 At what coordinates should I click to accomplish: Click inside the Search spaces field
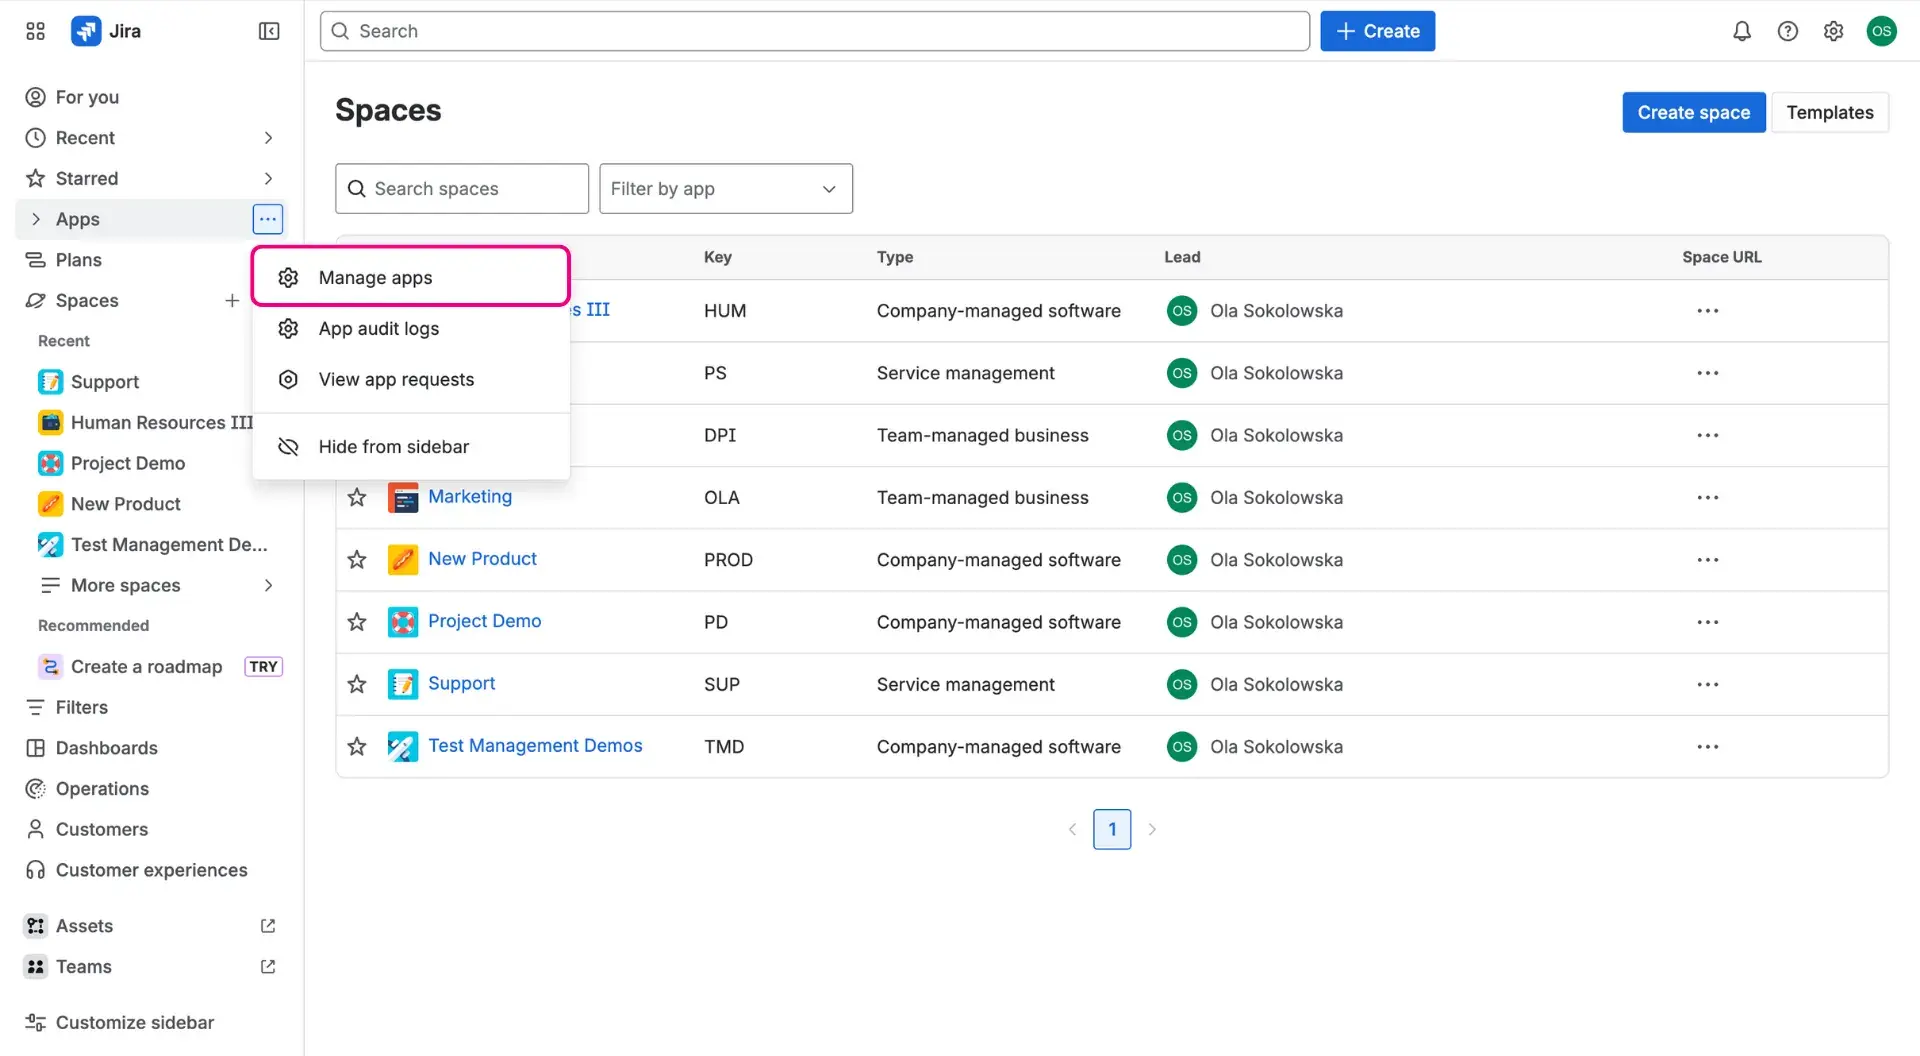462,188
